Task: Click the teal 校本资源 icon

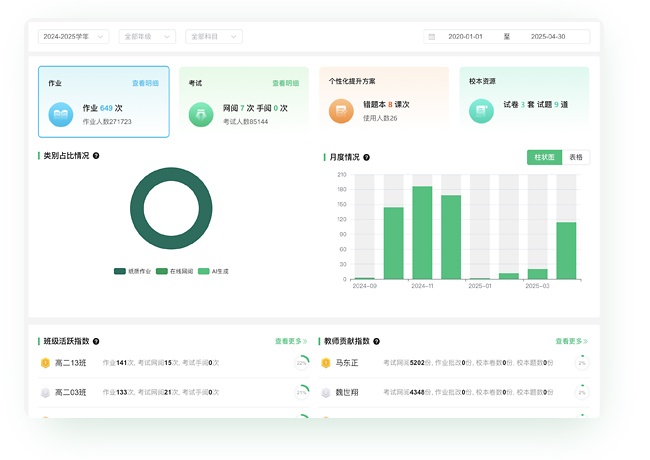Action: coord(481,112)
